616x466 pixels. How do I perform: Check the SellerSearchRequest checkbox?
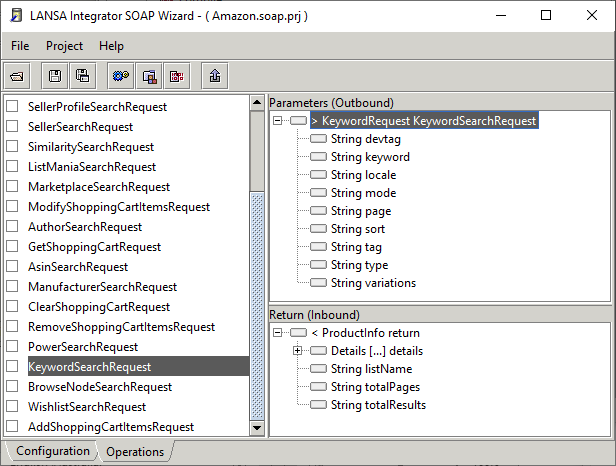pyautogui.click(x=12, y=126)
